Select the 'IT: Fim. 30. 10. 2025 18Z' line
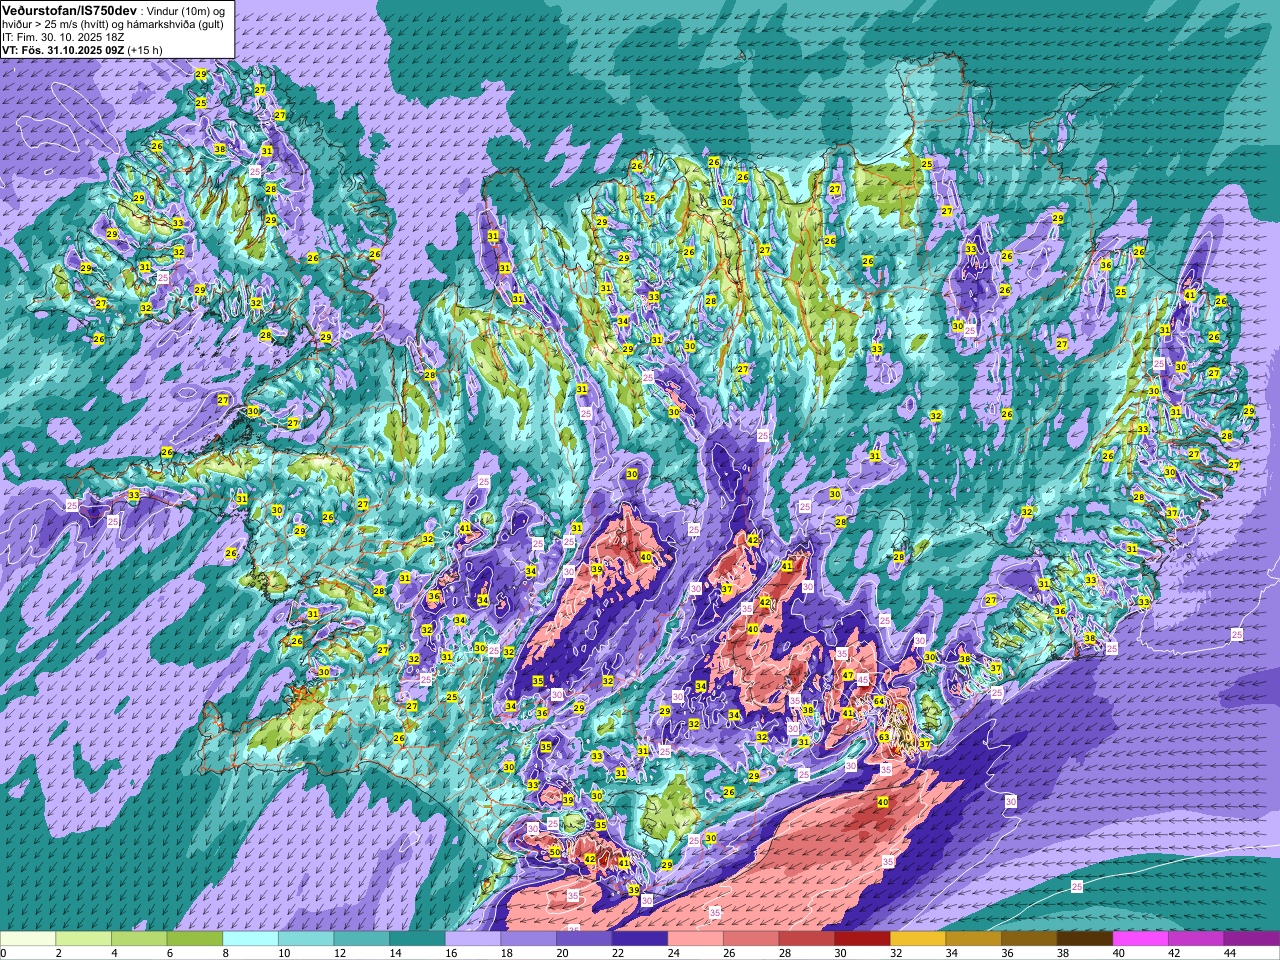The height and width of the screenshot is (960, 1280). (x=63, y=36)
